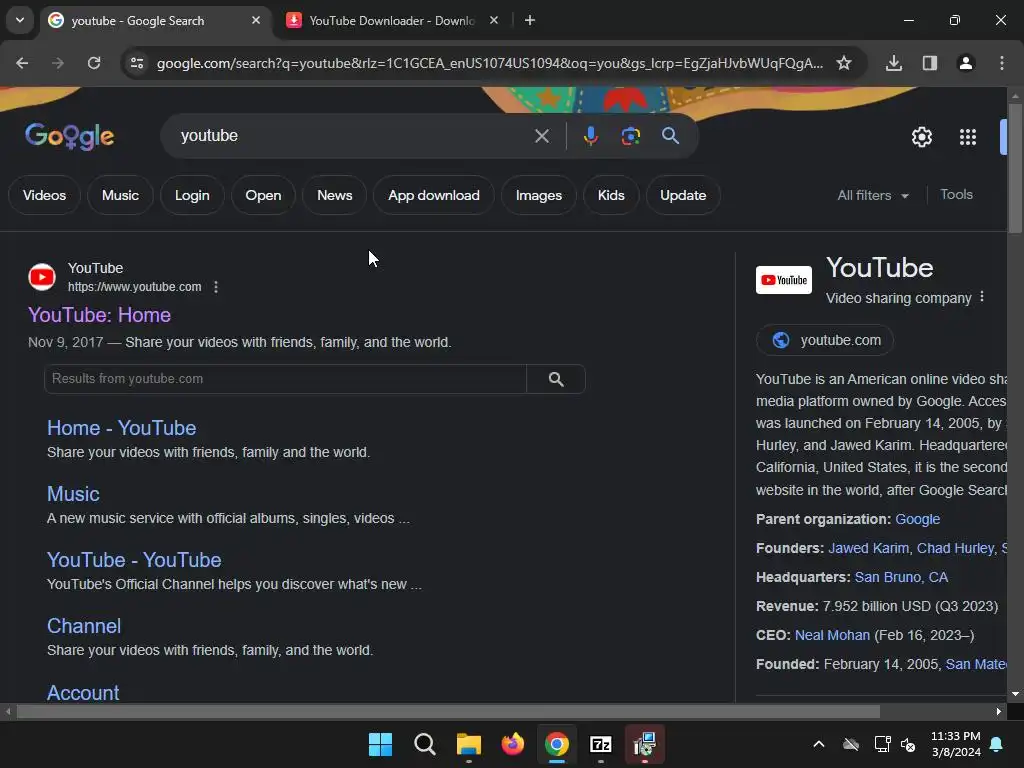1024x768 pixels.
Task: Bookmark this page with the star icon
Action: click(x=844, y=63)
